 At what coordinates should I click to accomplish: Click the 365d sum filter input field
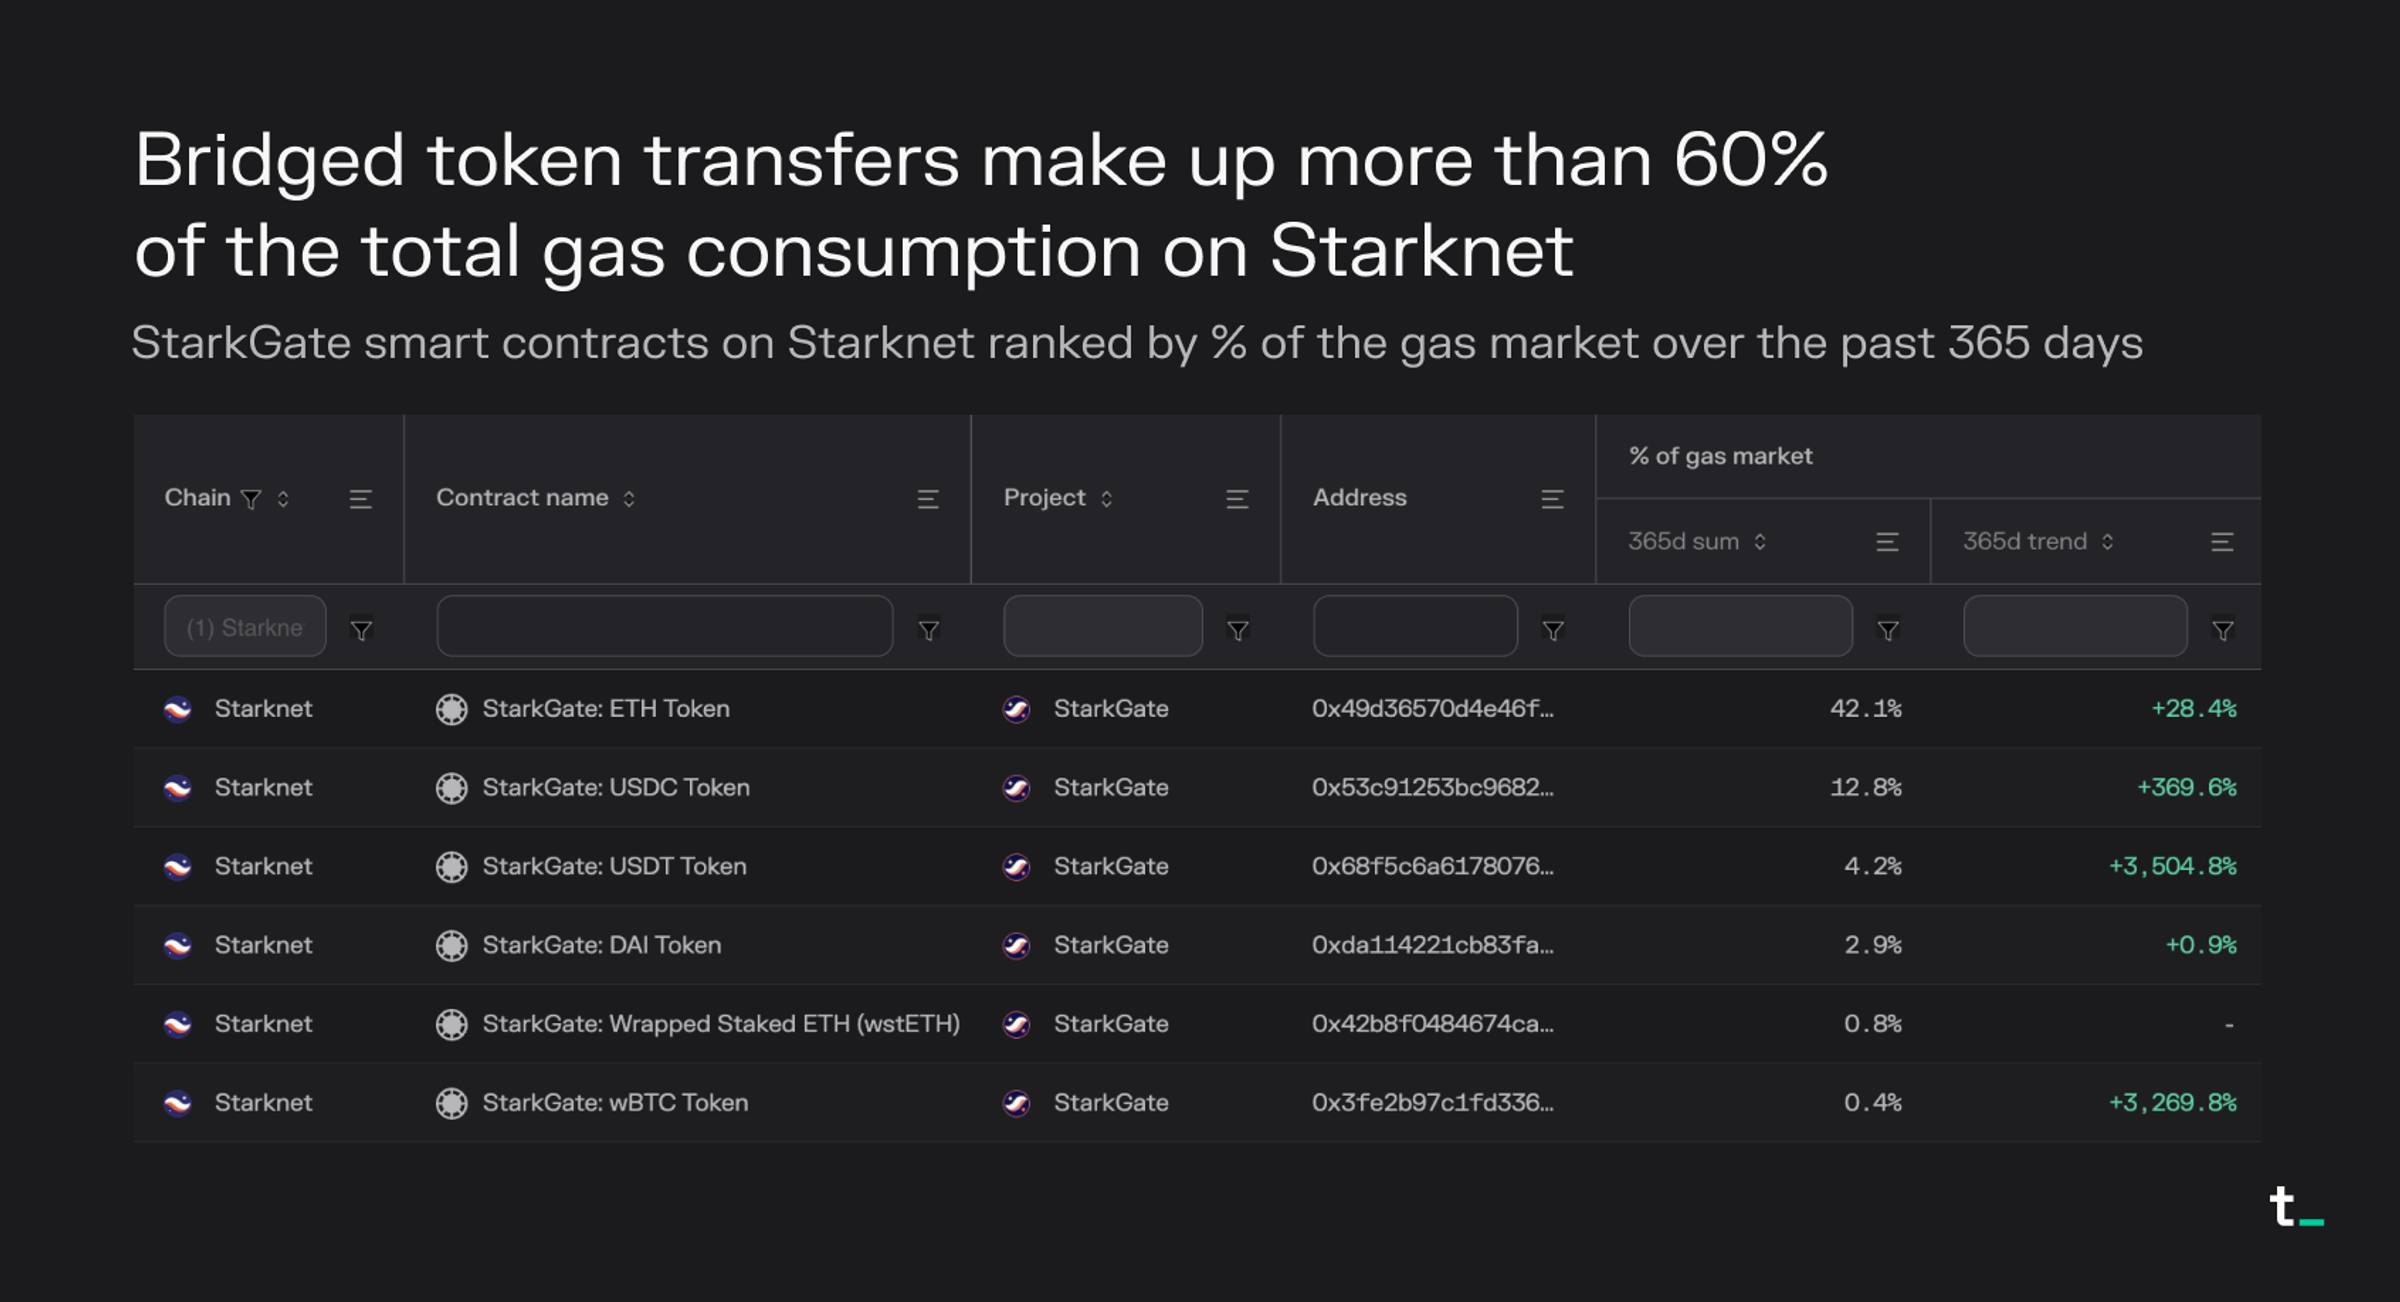pos(1740,627)
